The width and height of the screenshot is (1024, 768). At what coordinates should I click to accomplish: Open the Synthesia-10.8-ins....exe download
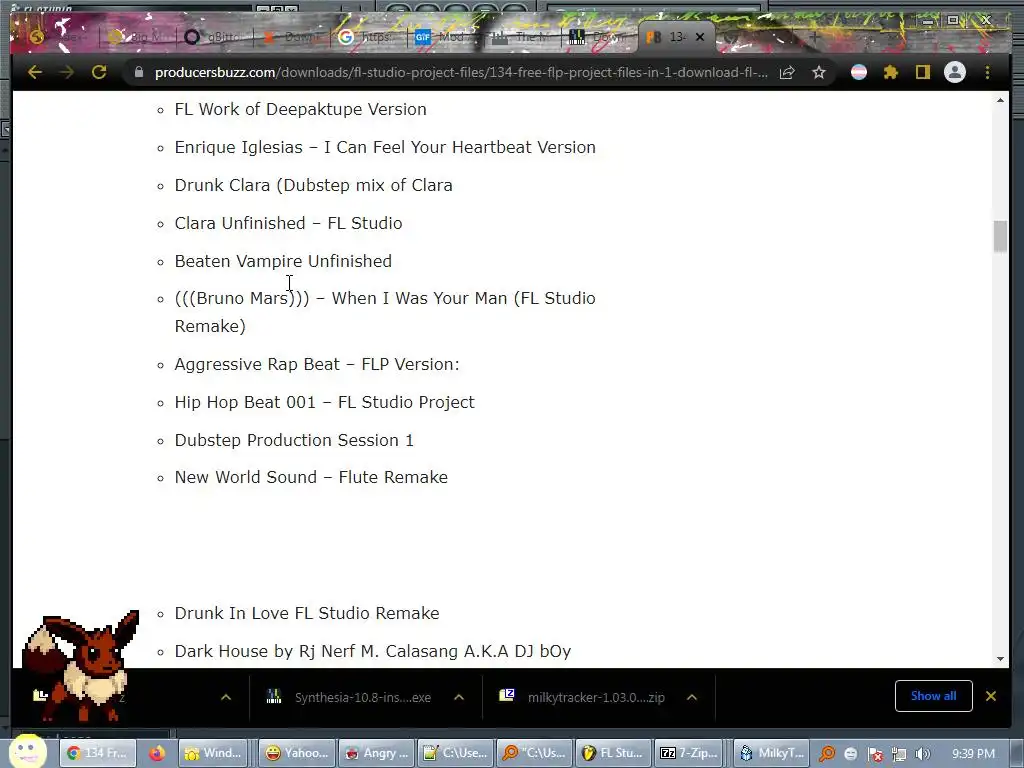tap(362, 697)
